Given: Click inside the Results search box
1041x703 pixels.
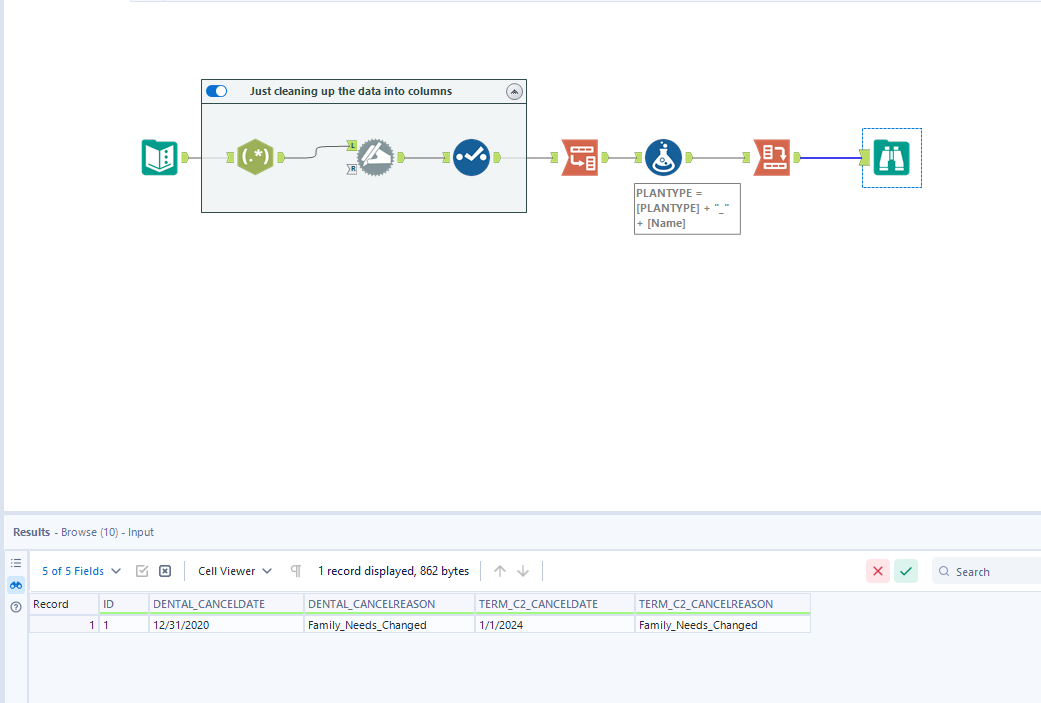Looking at the screenshot, I should click(990, 570).
